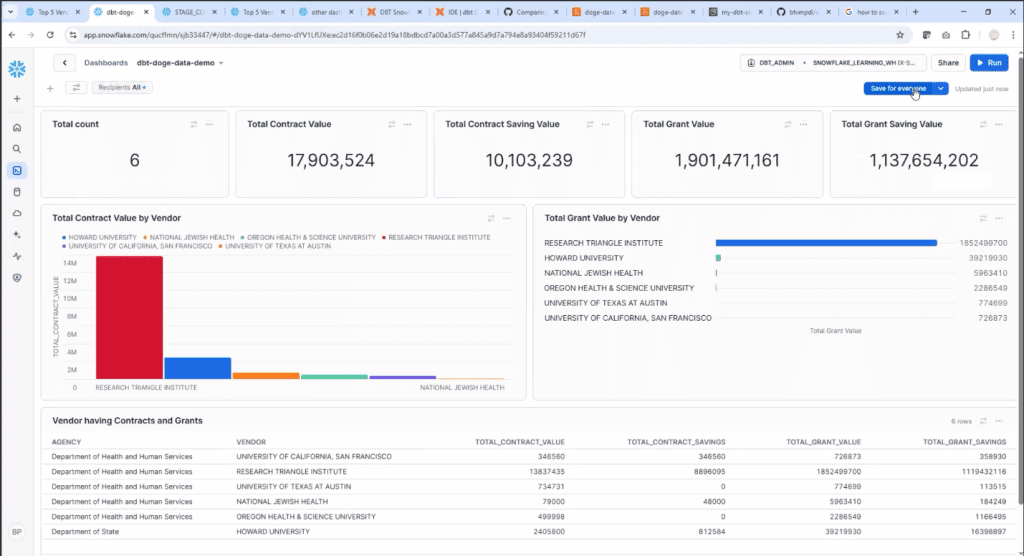Switch to how to sc Google tab
The width and height of the screenshot is (1024, 556).
pyautogui.click(x=871, y=12)
